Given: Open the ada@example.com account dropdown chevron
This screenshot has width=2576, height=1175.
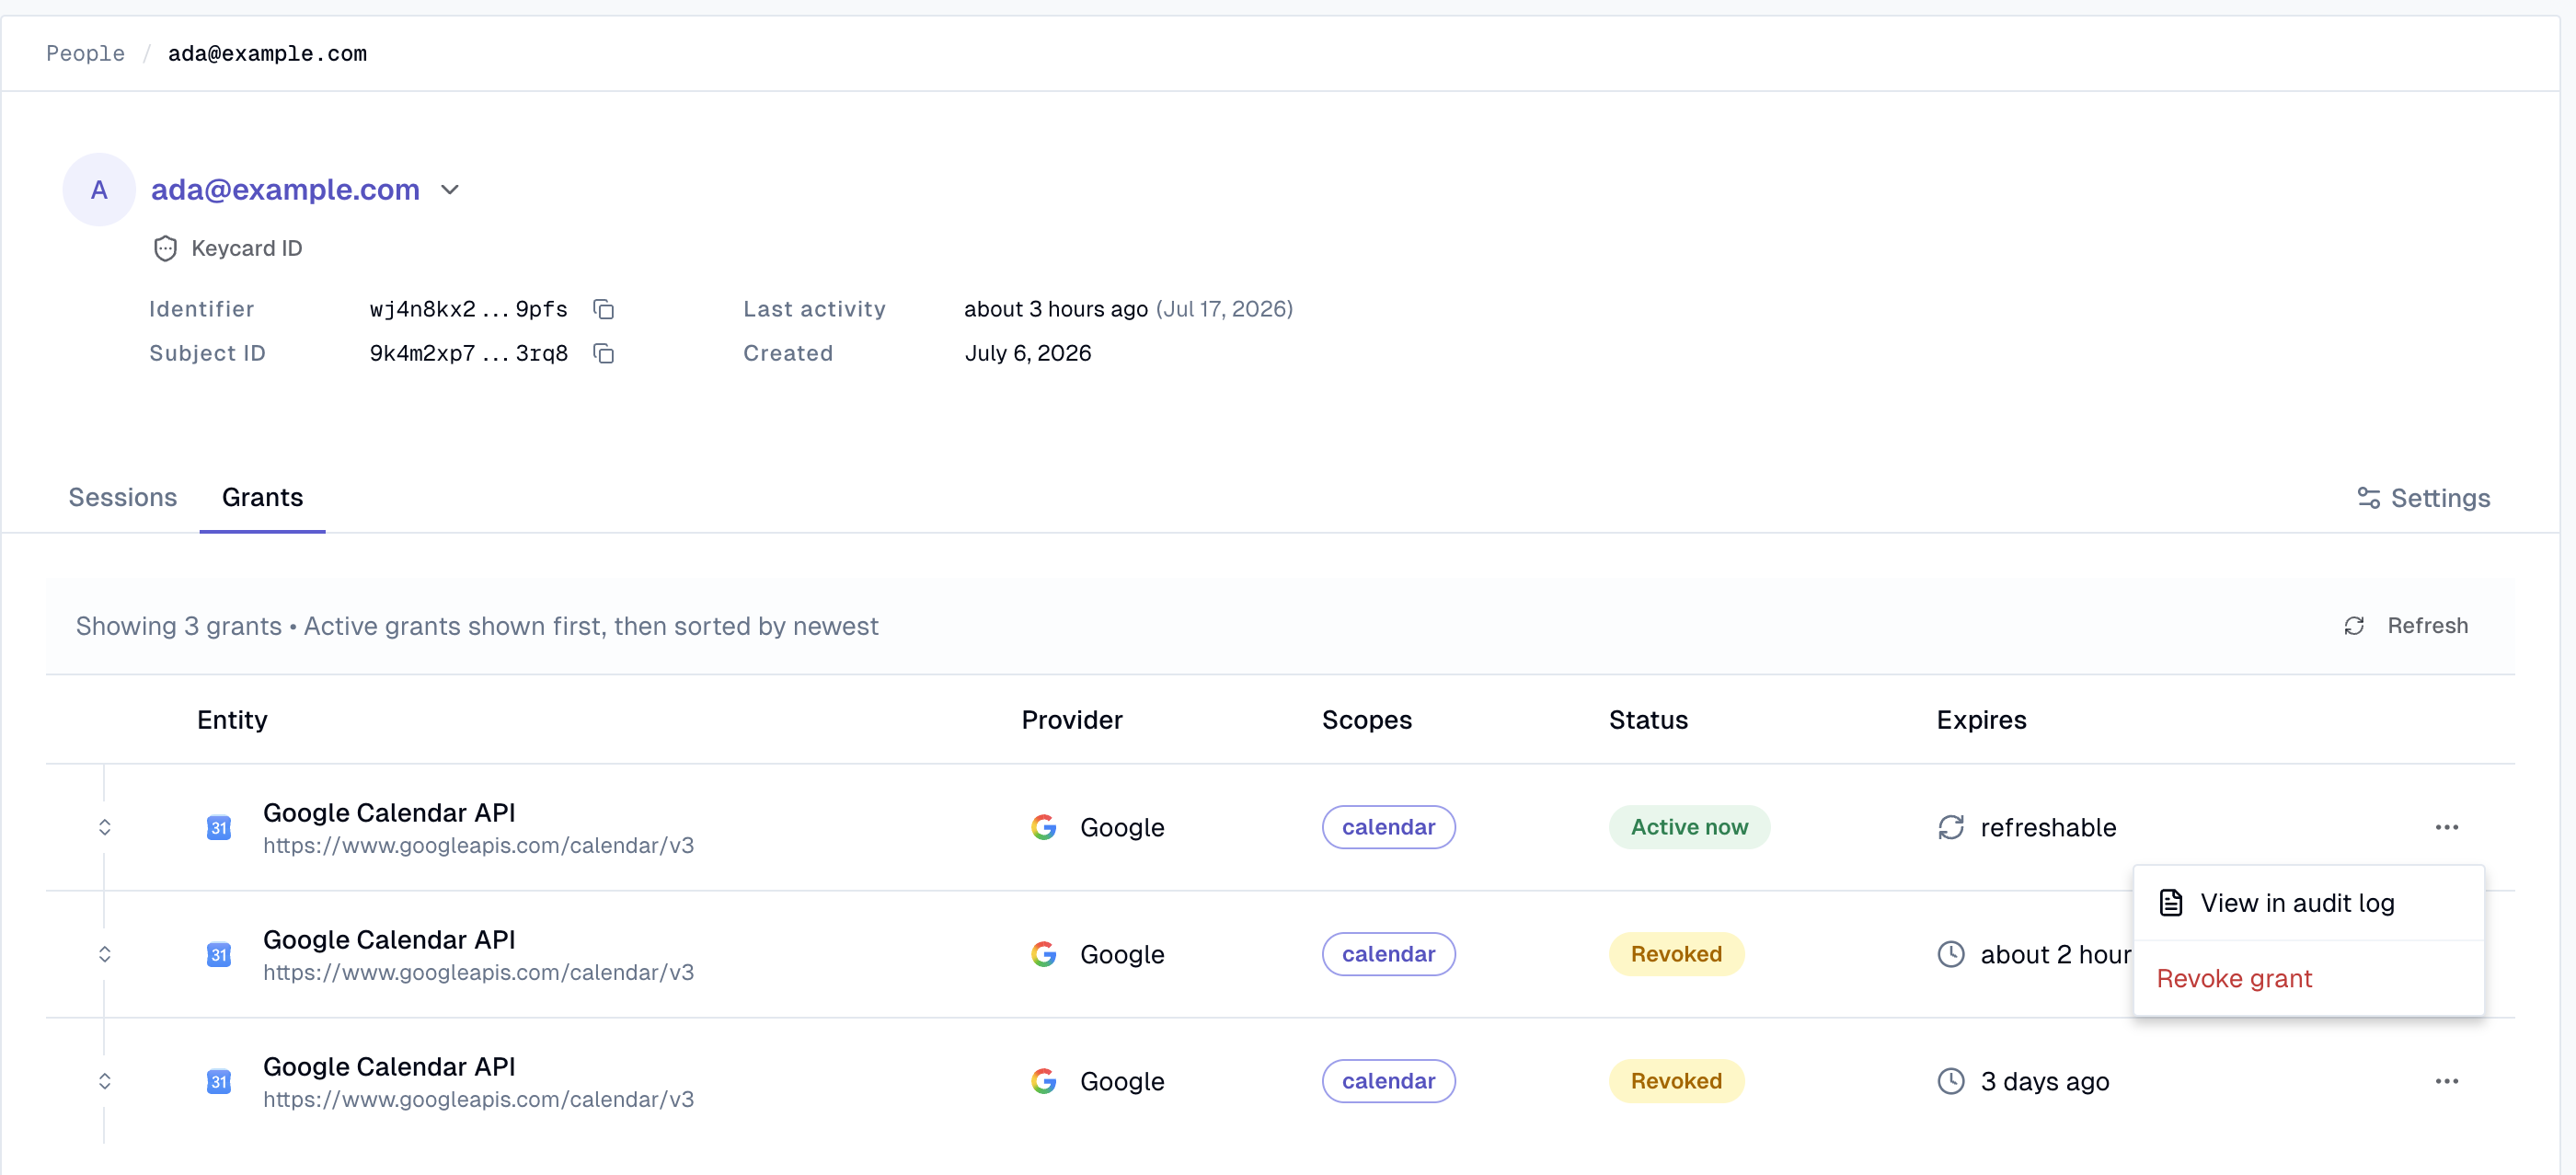Looking at the screenshot, I should click(450, 190).
